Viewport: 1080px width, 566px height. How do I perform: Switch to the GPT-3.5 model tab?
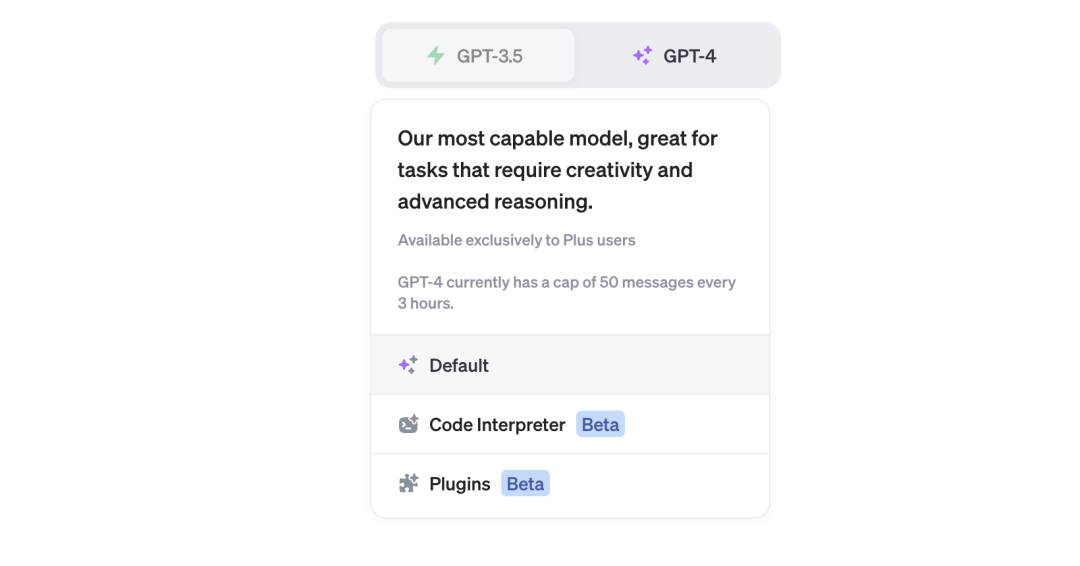478,55
